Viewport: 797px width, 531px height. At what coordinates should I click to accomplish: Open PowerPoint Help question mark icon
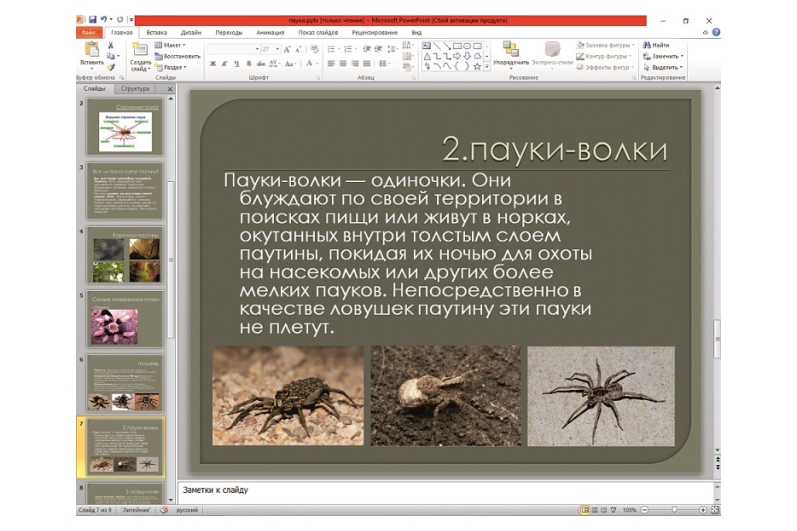pos(716,32)
